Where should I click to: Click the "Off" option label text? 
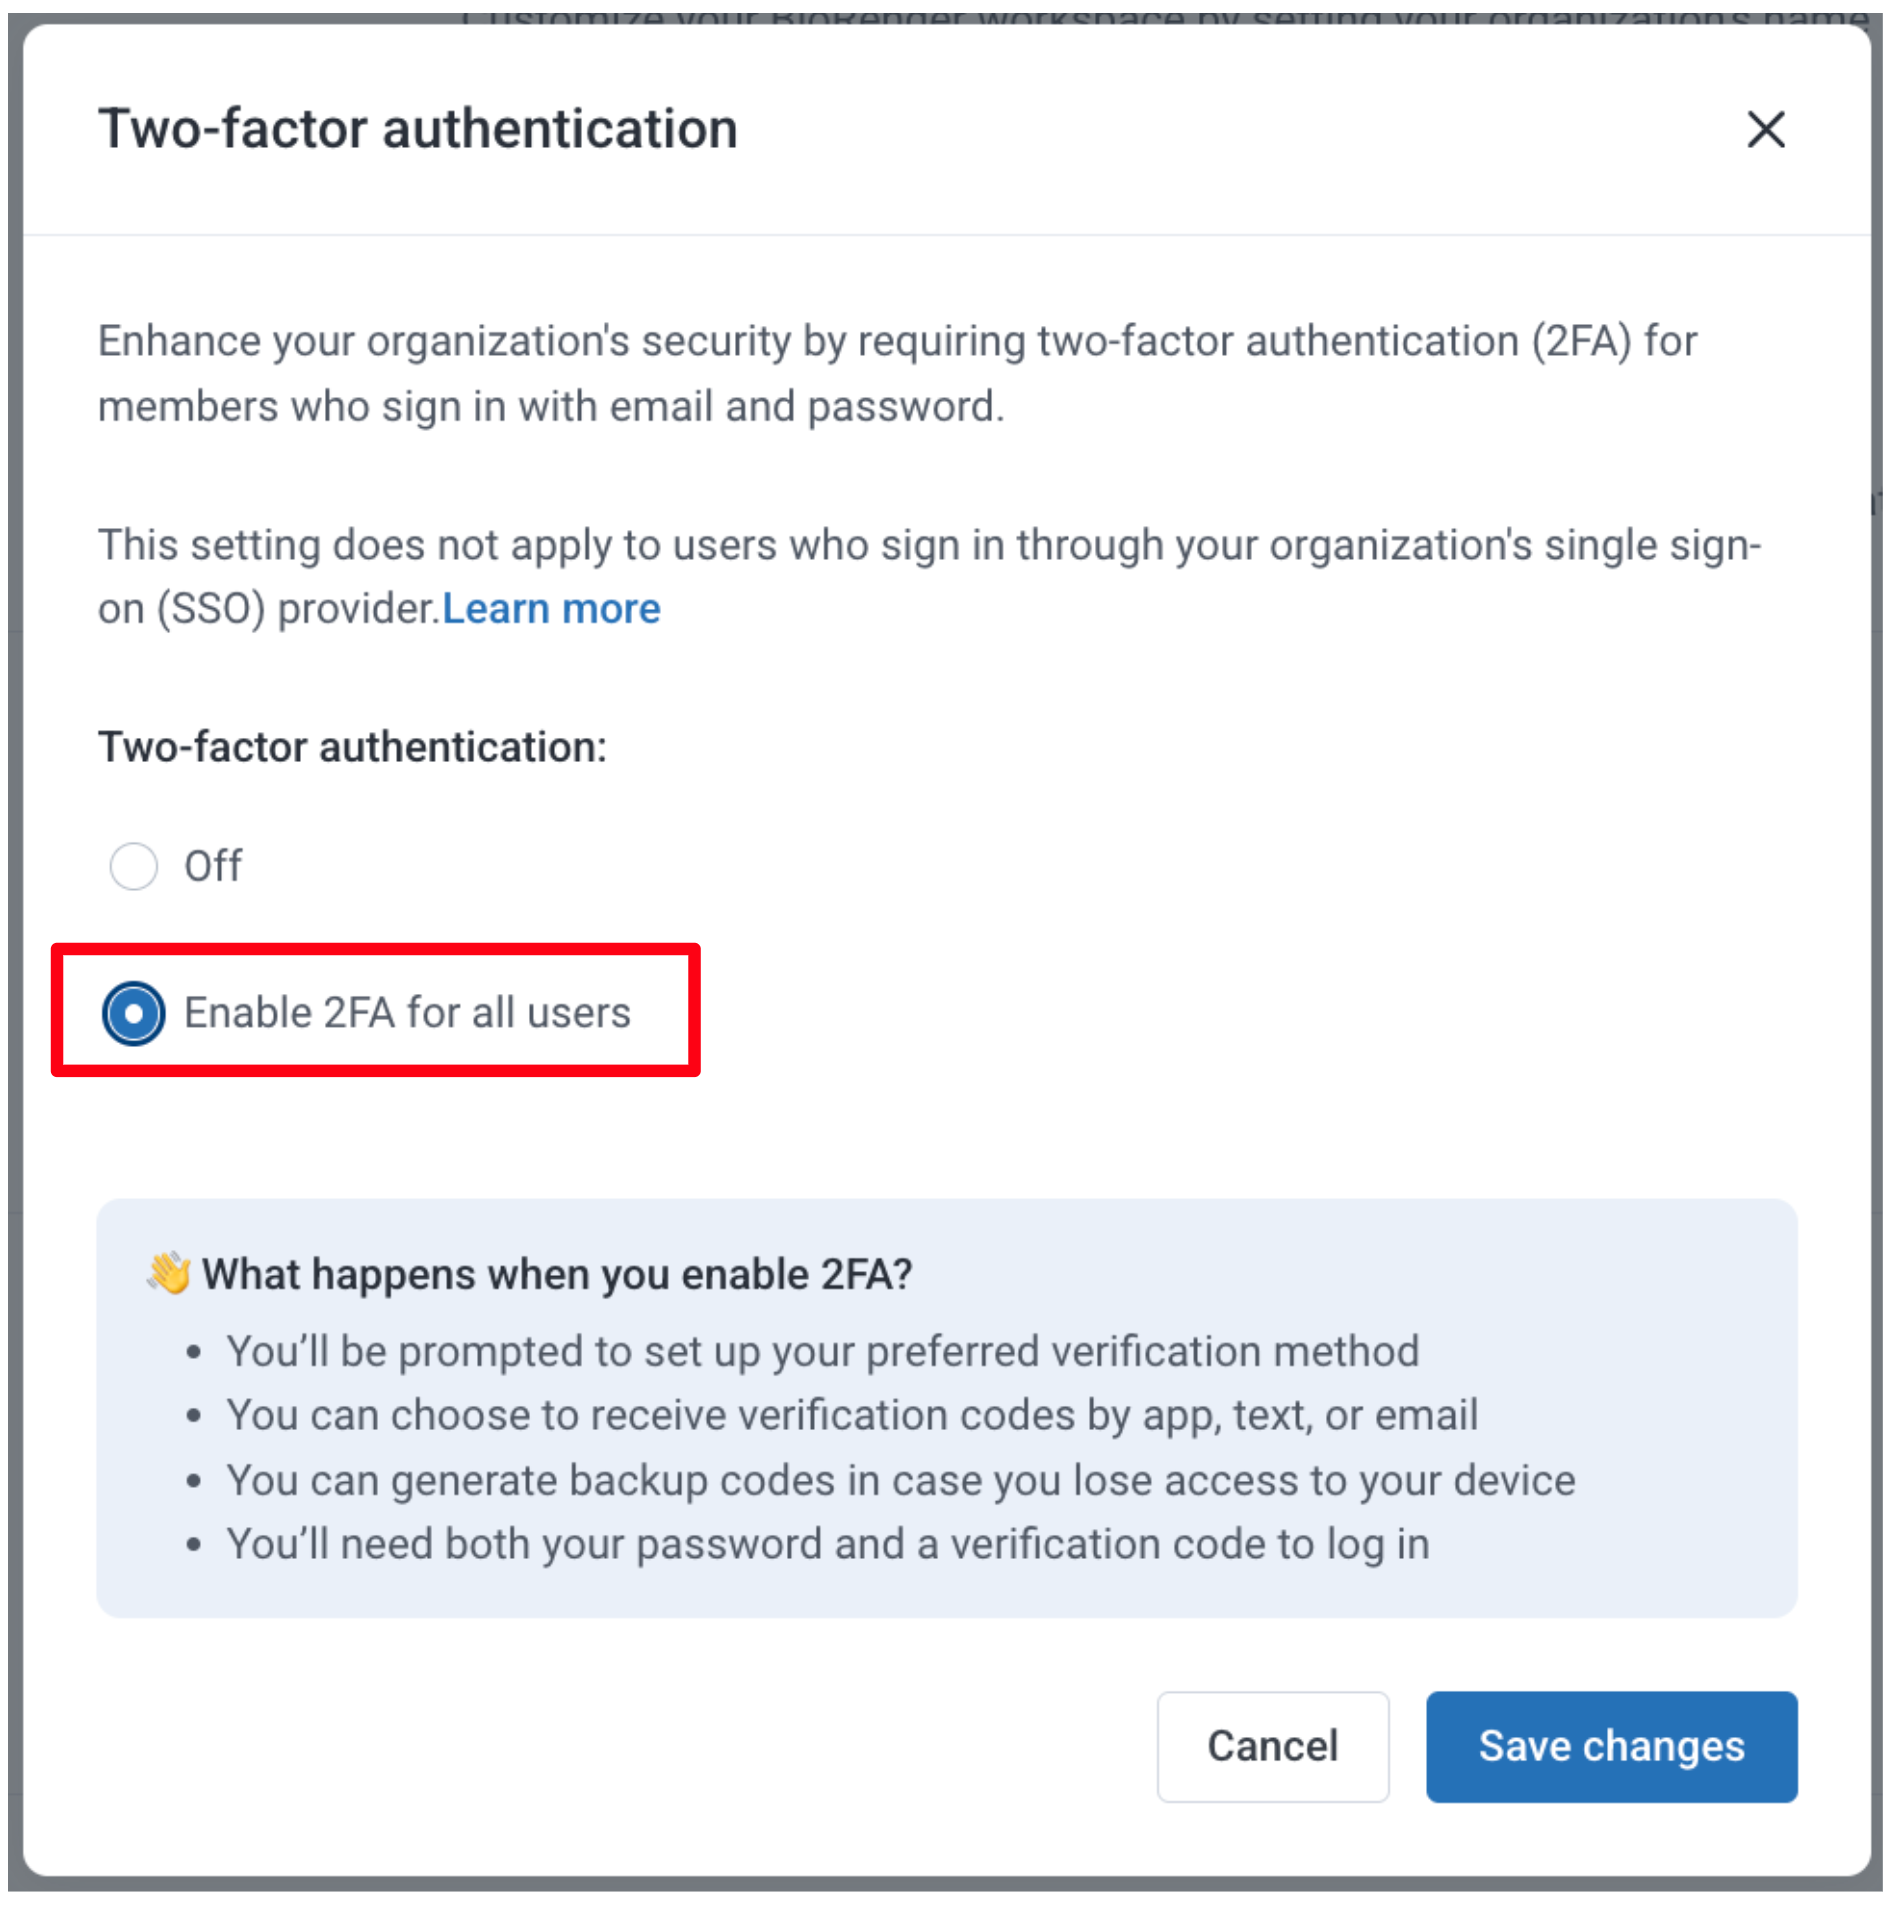click(212, 866)
